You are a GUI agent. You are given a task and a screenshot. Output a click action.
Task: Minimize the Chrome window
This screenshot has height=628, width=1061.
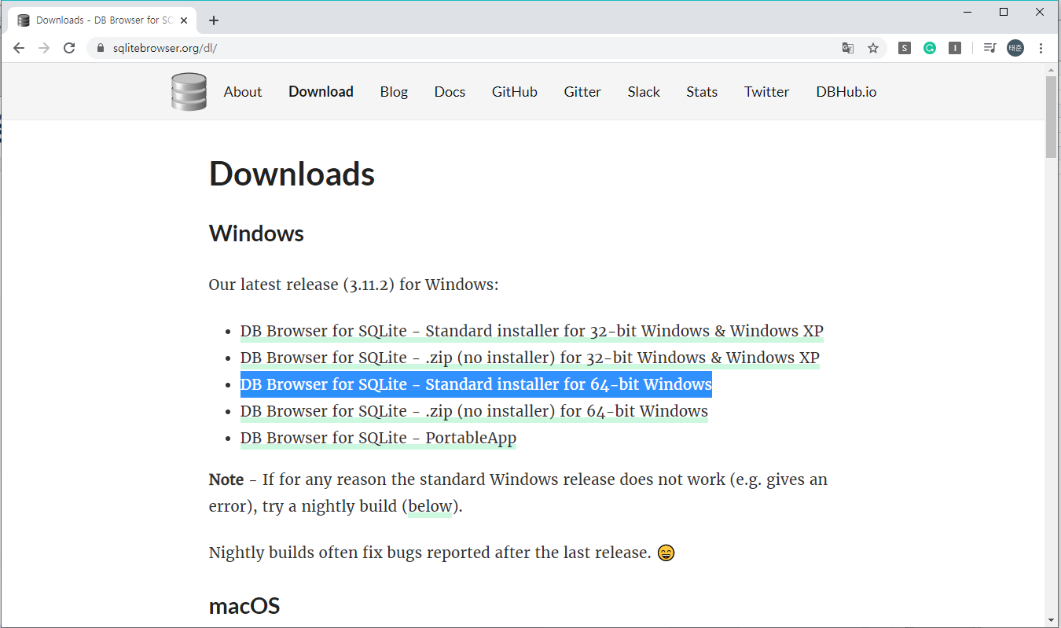968,12
